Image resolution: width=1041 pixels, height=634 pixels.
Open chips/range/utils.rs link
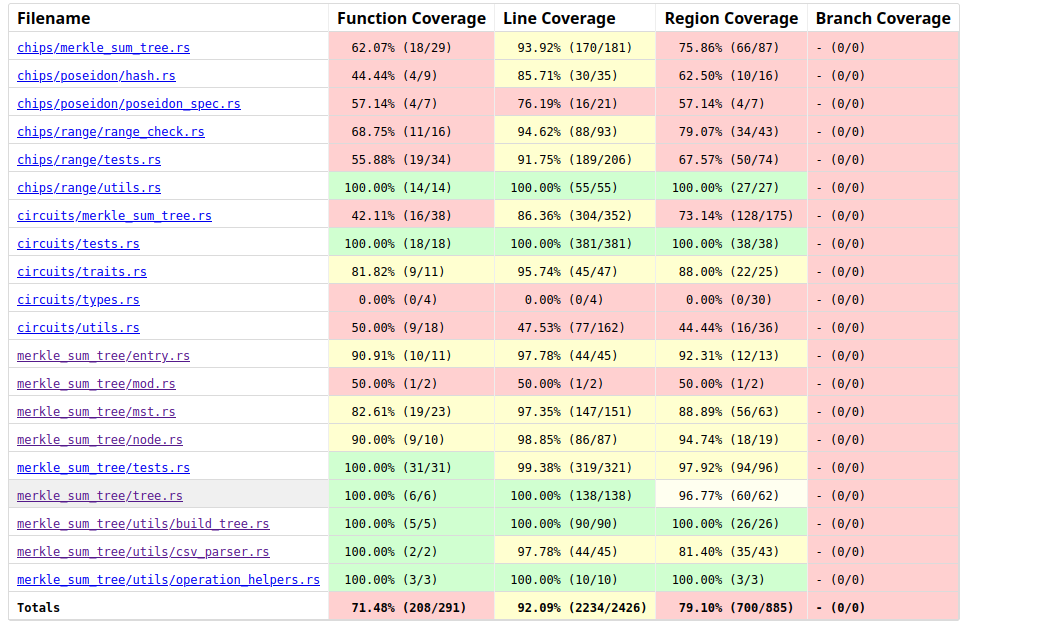[89, 188]
